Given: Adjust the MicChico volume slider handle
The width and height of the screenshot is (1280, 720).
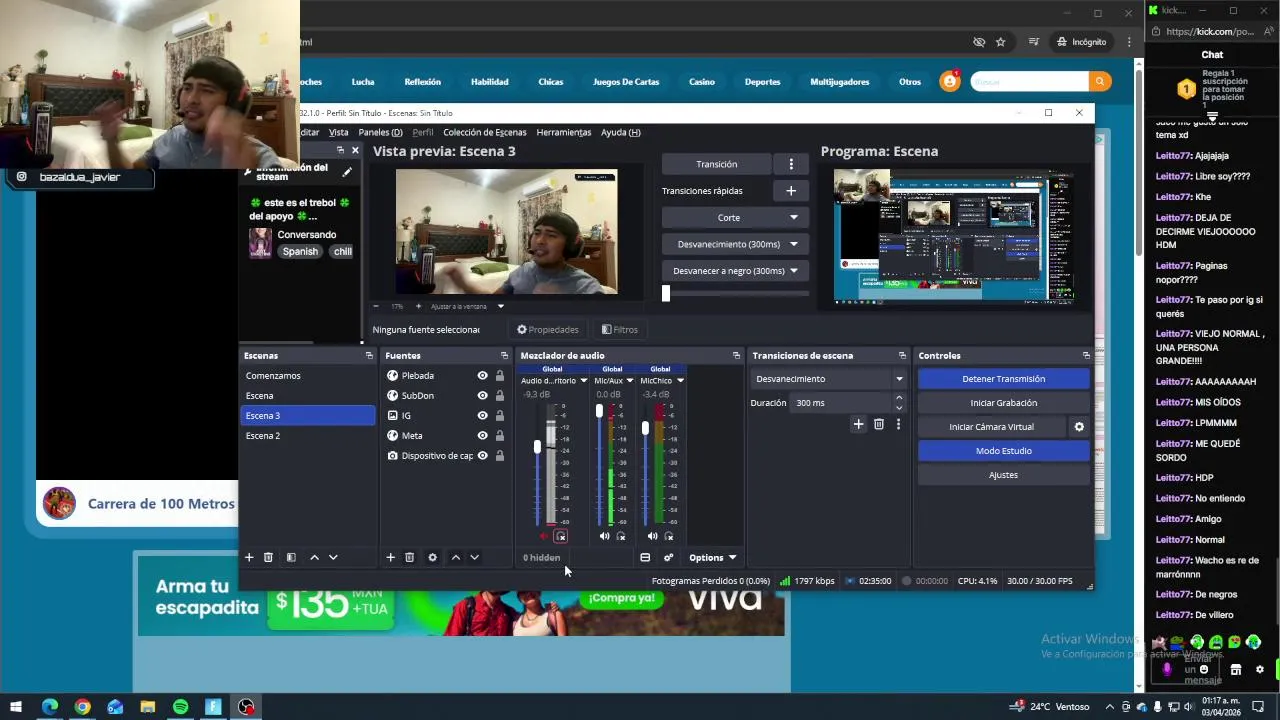Looking at the screenshot, I should (x=645, y=428).
